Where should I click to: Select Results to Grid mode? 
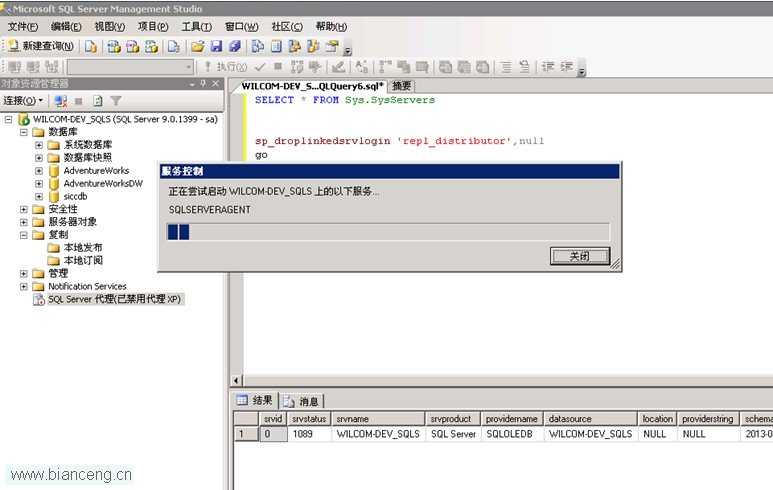pyautogui.click(x=464, y=67)
